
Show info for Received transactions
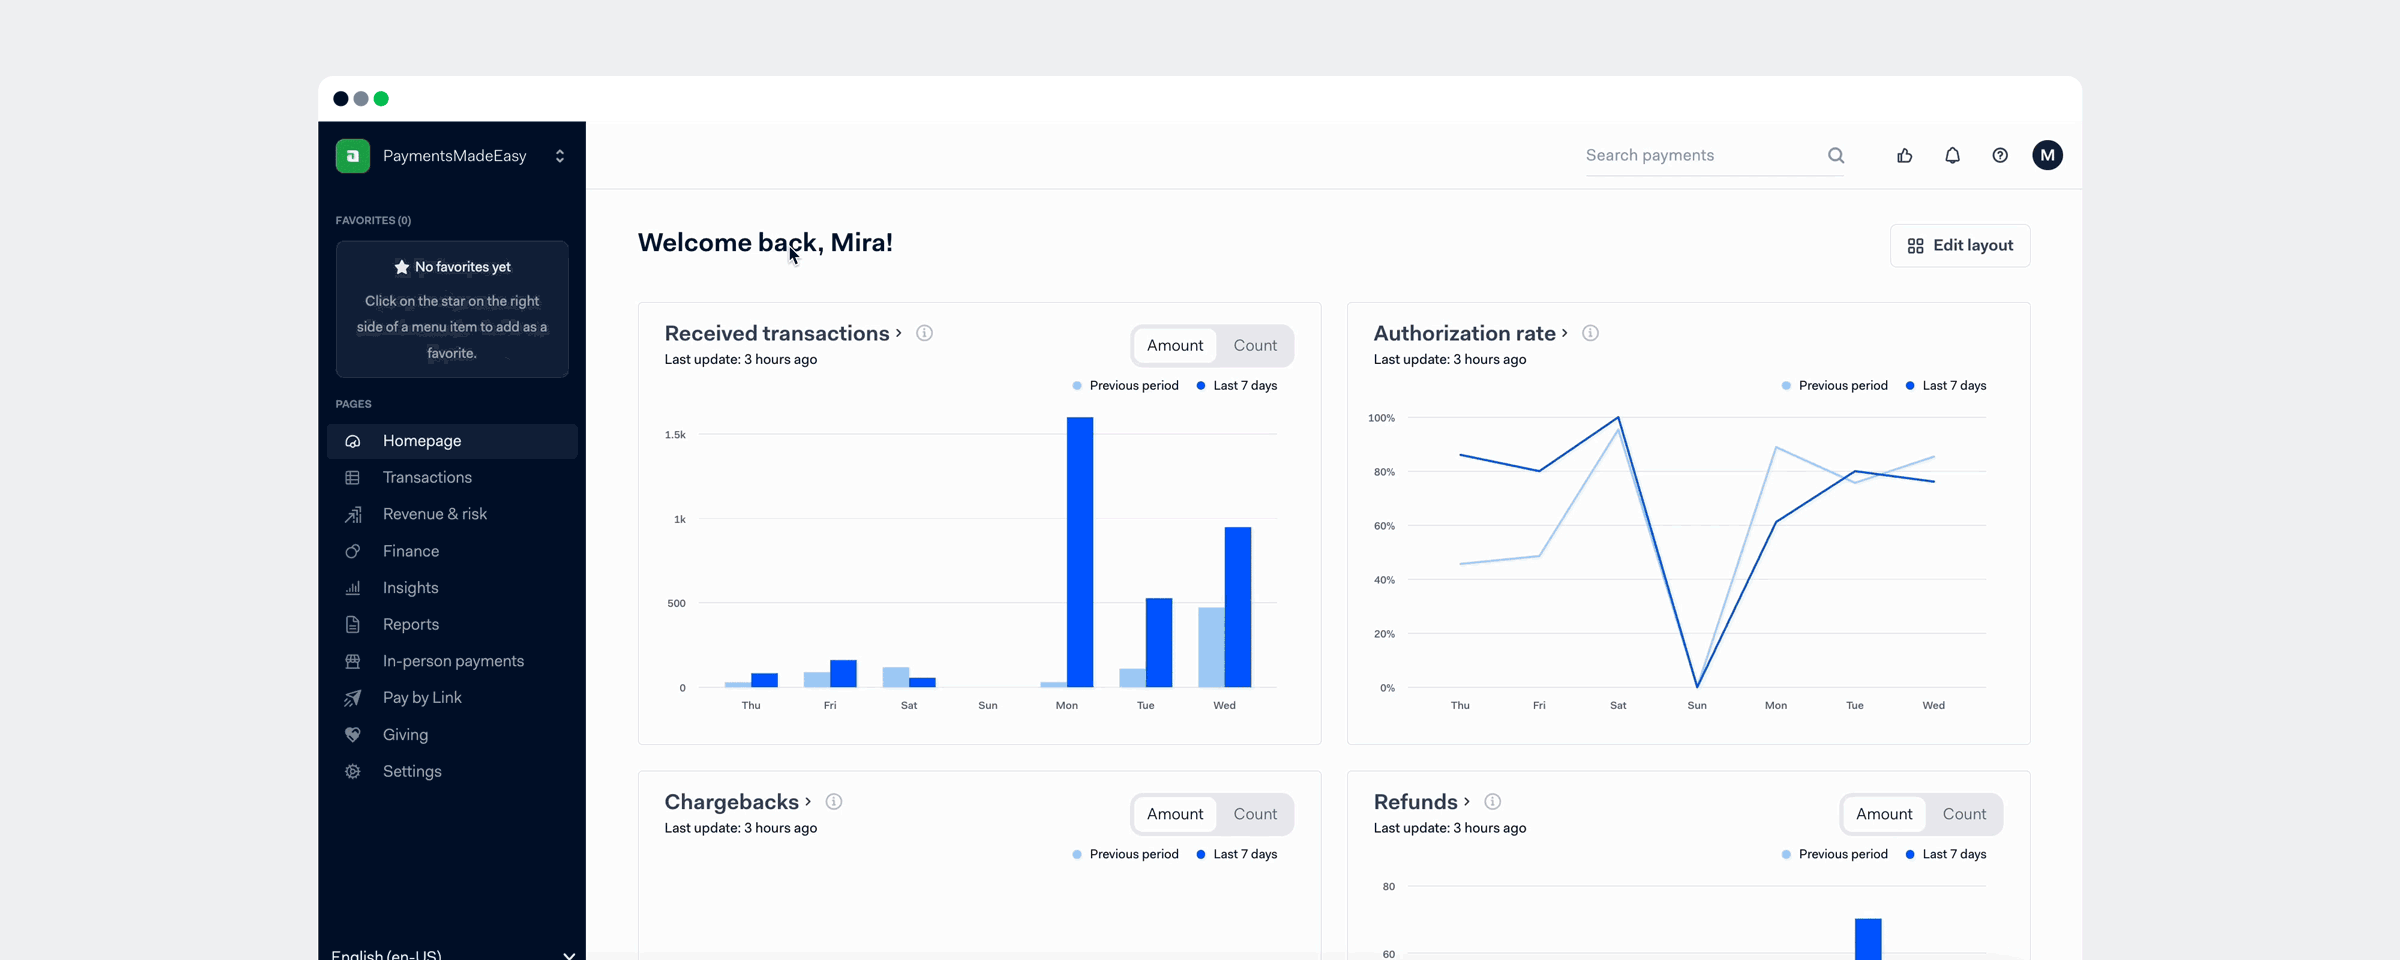click(924, 333)
